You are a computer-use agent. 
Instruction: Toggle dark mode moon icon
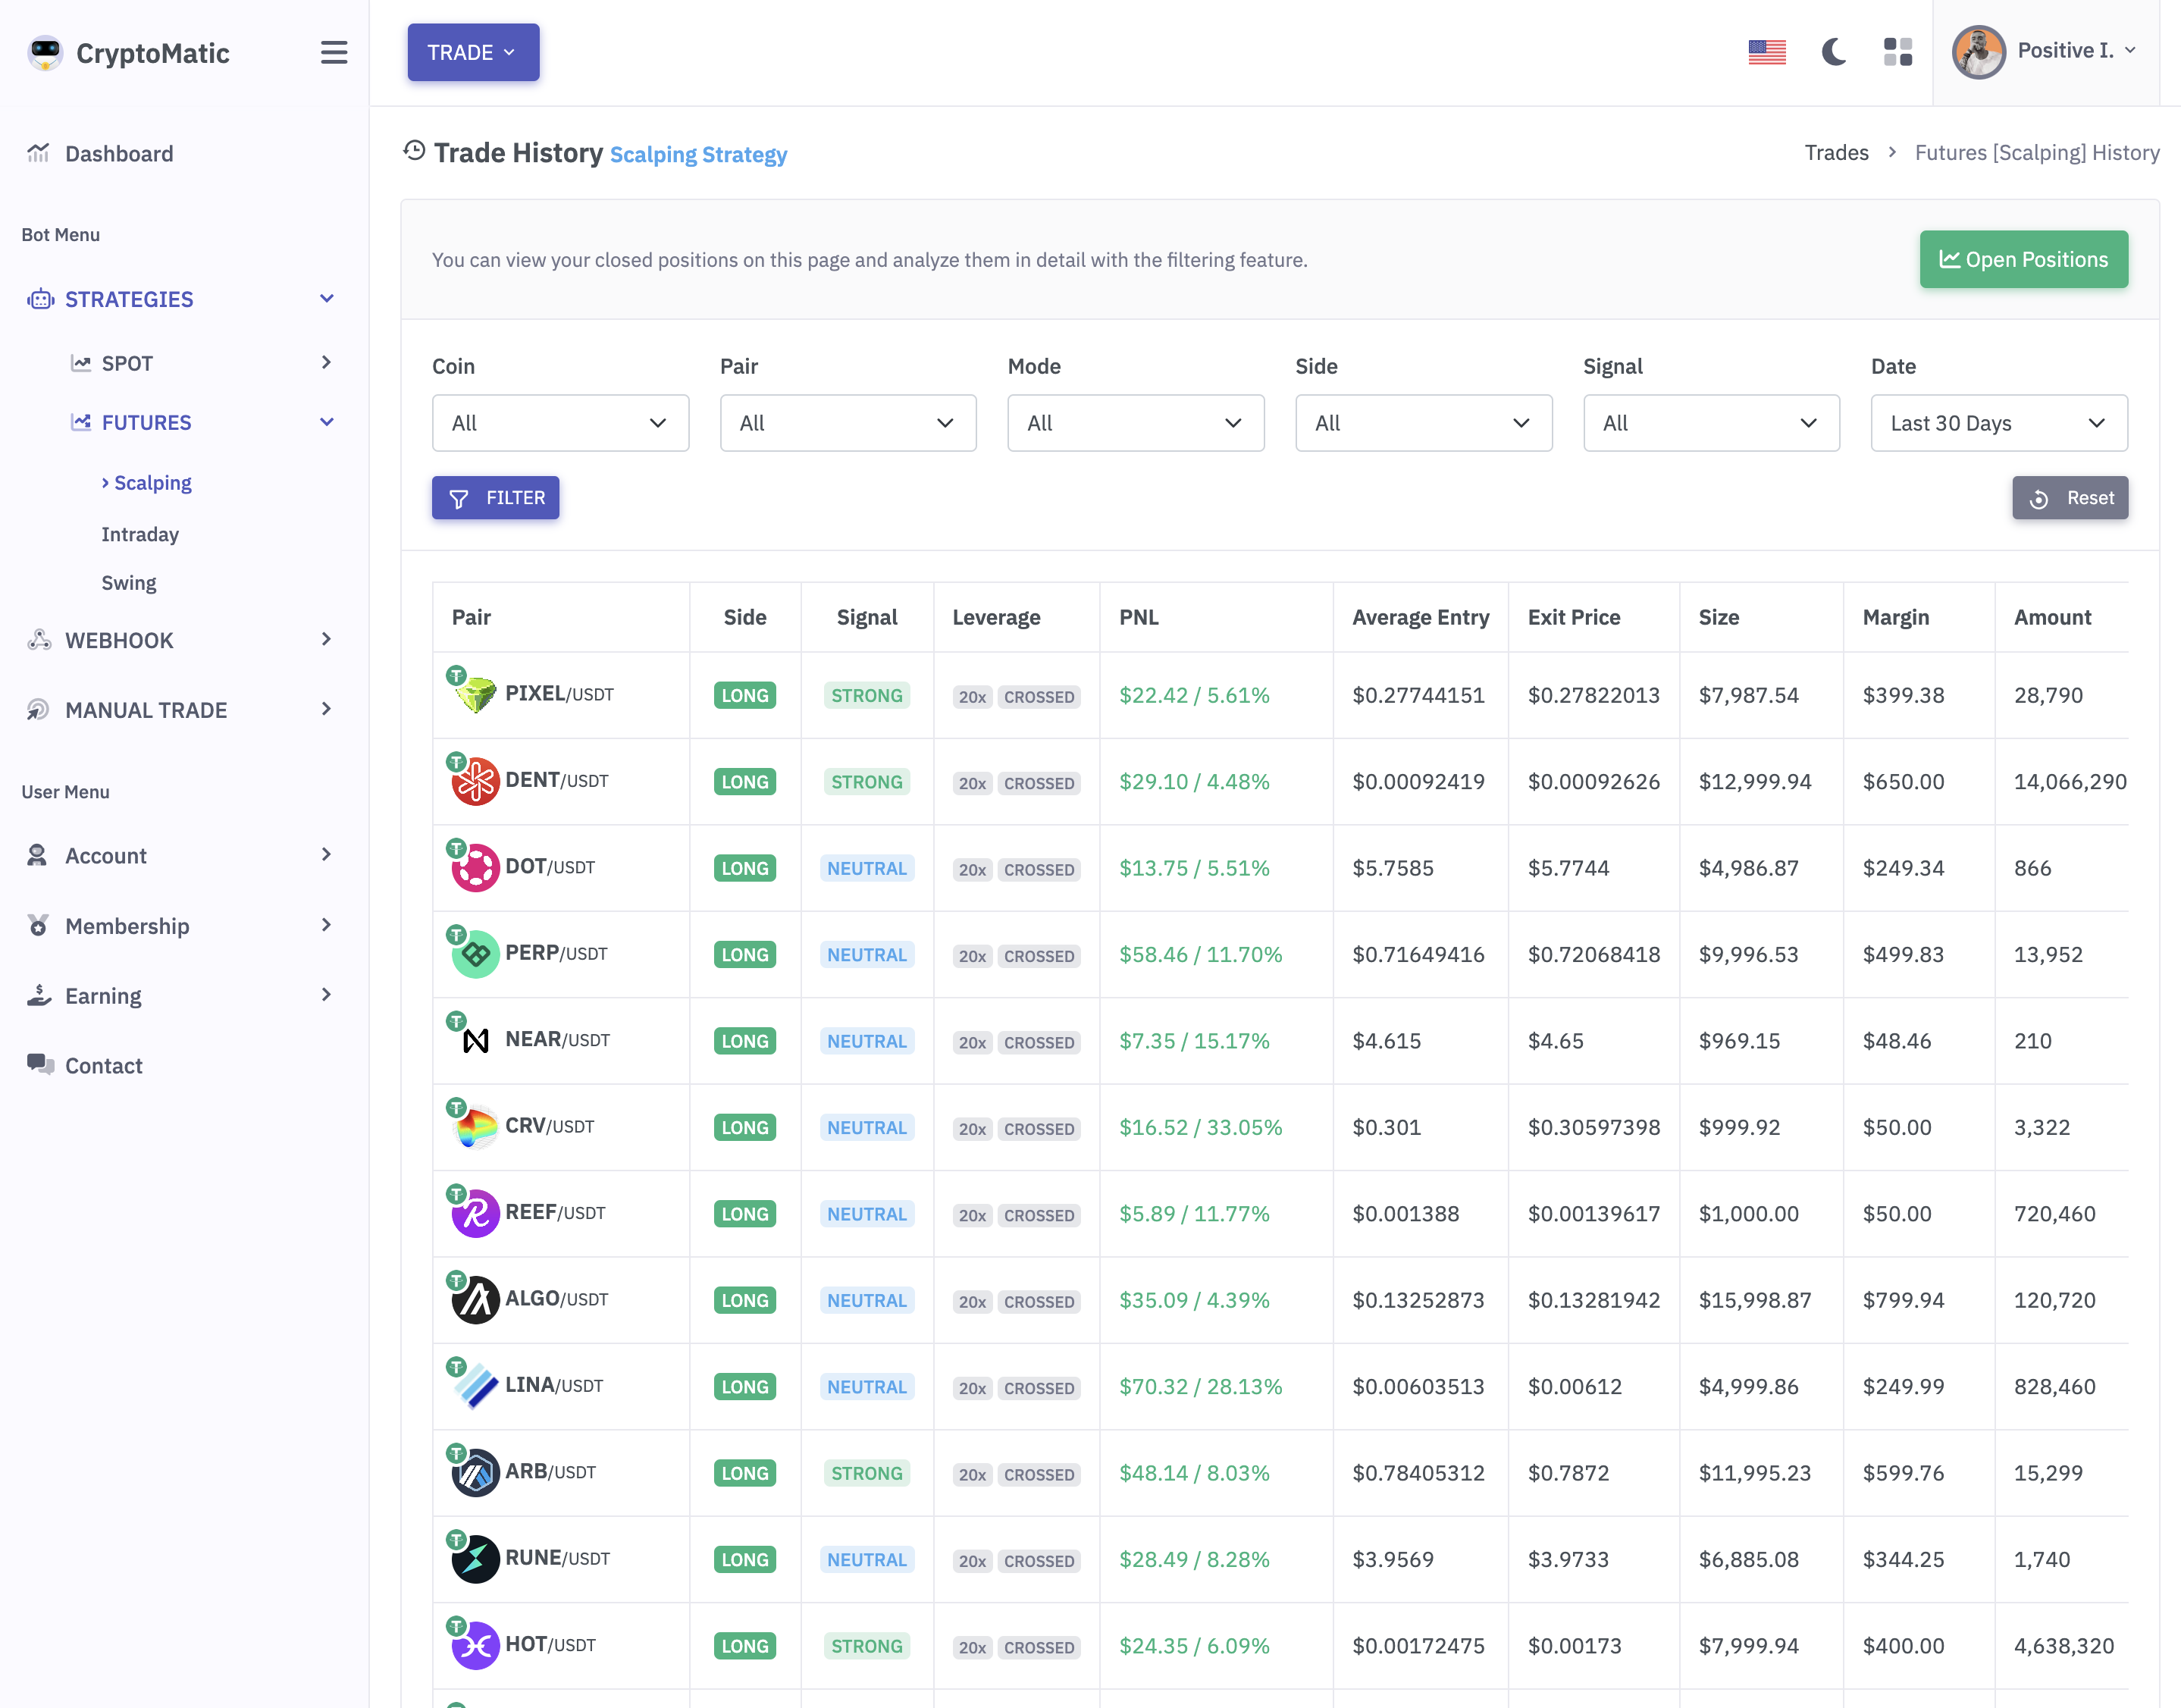click(1833, 52)
